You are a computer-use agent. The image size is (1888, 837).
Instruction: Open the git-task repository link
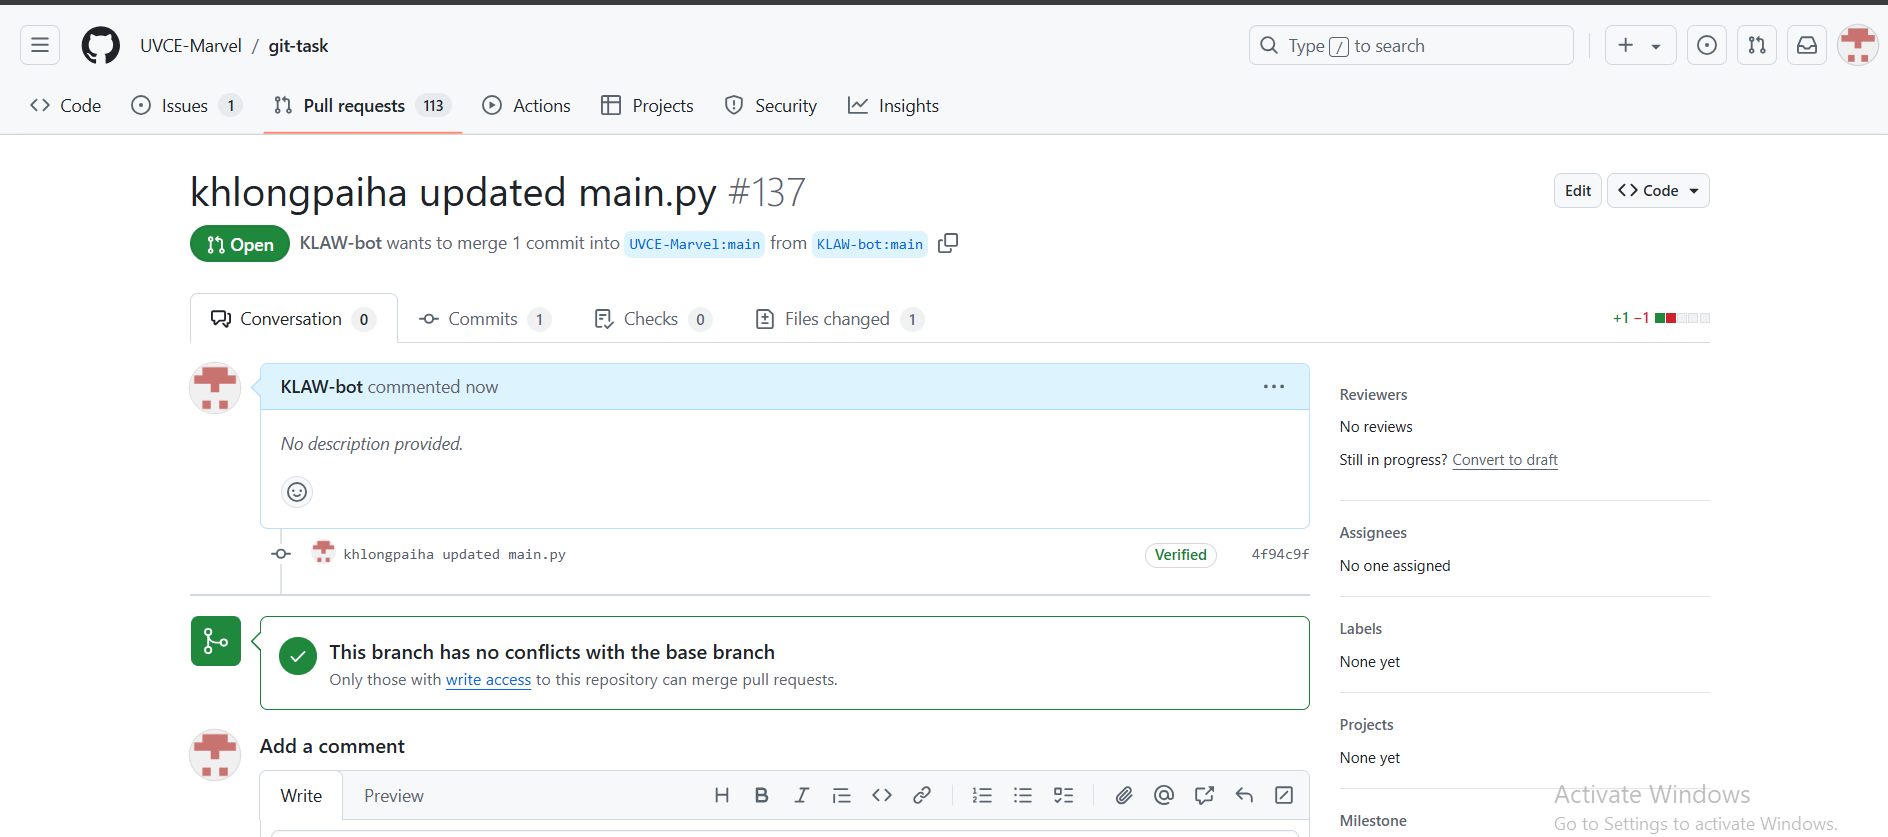point(298,46)
